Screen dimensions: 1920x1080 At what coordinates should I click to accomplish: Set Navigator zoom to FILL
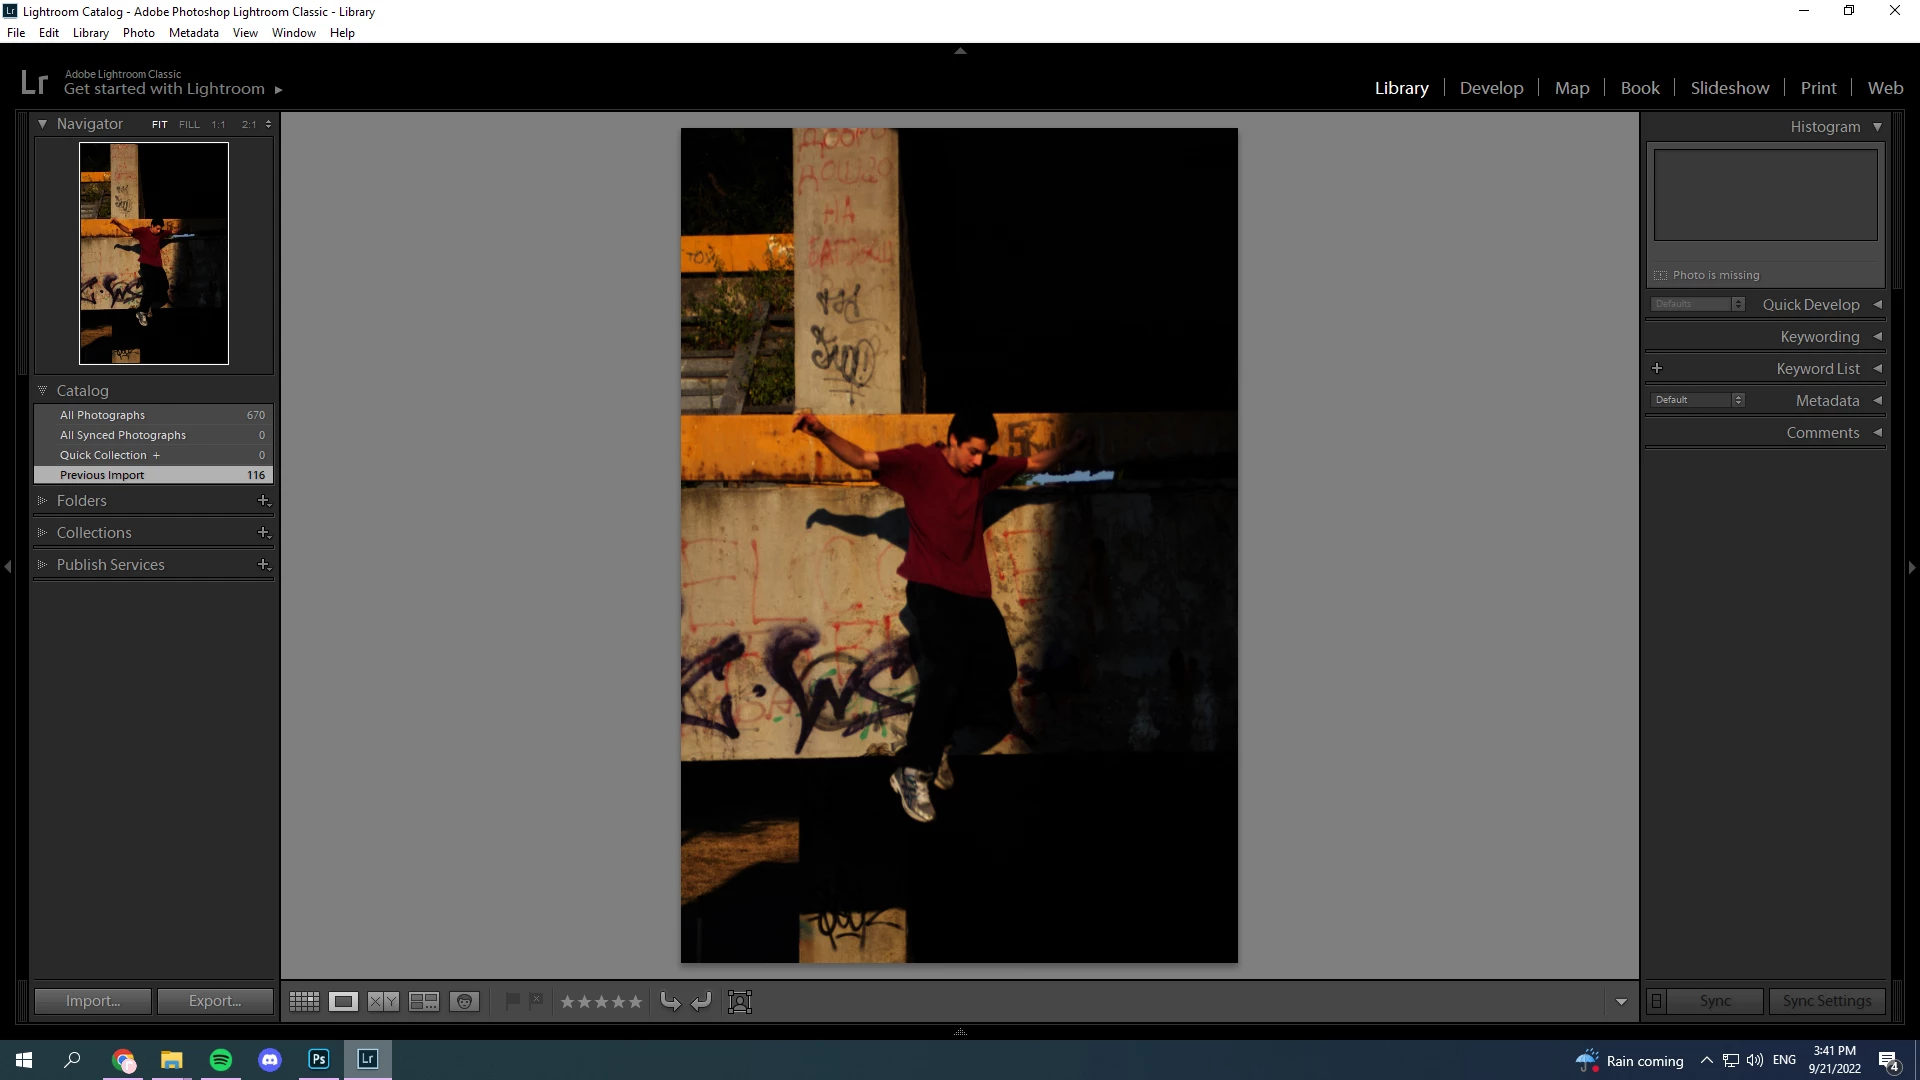coord(189,124)
